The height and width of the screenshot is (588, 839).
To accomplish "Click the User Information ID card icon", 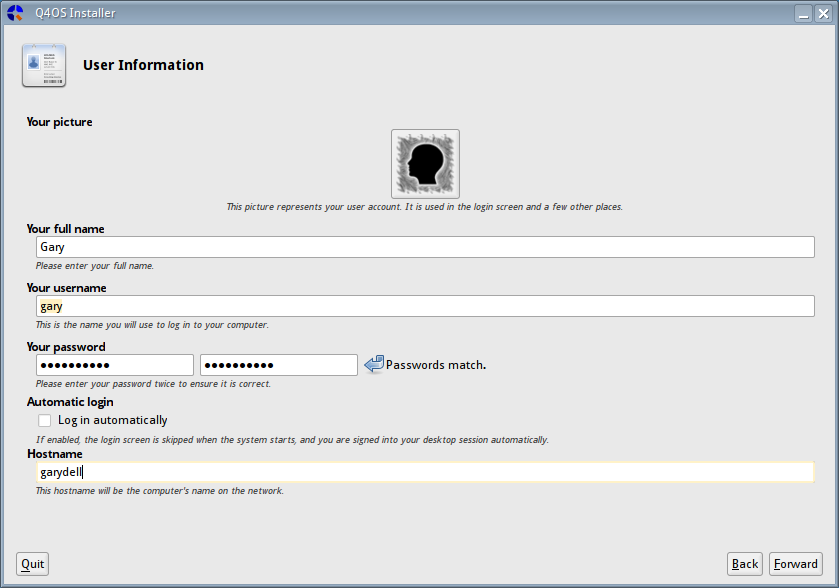I will [44, 65].
